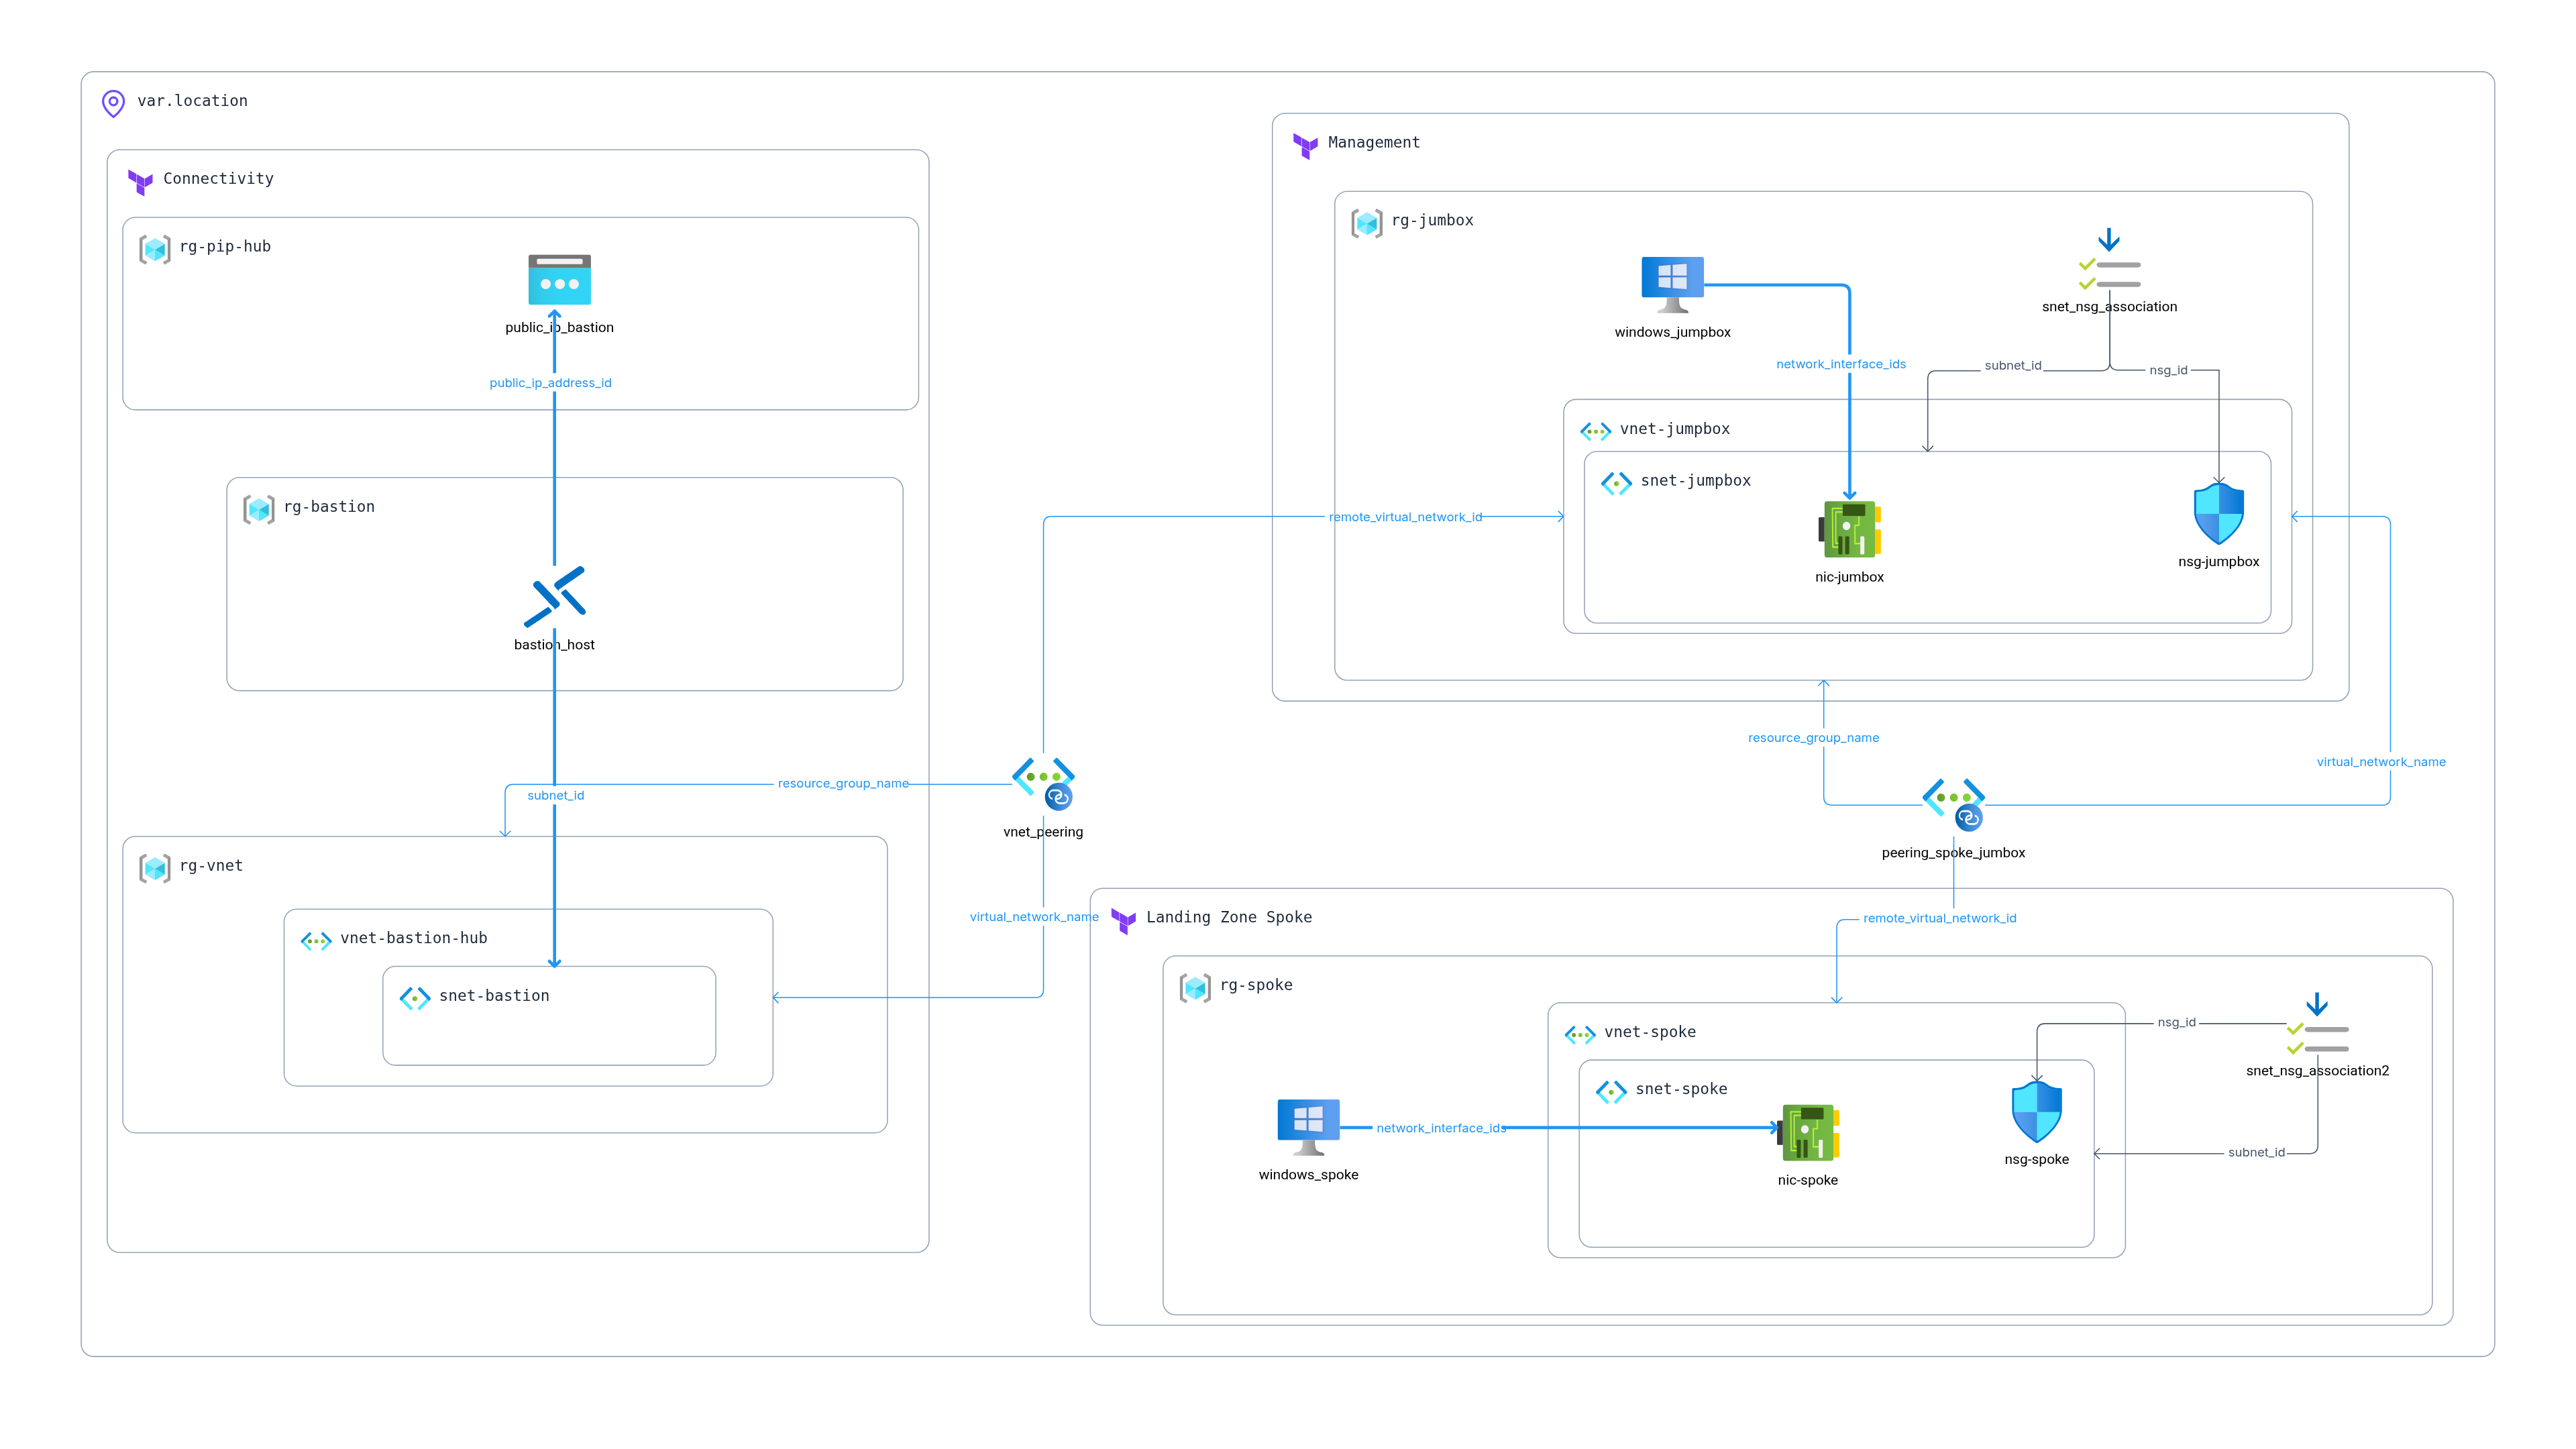Image resolution: width=2576 pixels, height=1449 pixels.
Task: Click the subnet_id label near snet_nsg_association
Action: (2013, 366)
